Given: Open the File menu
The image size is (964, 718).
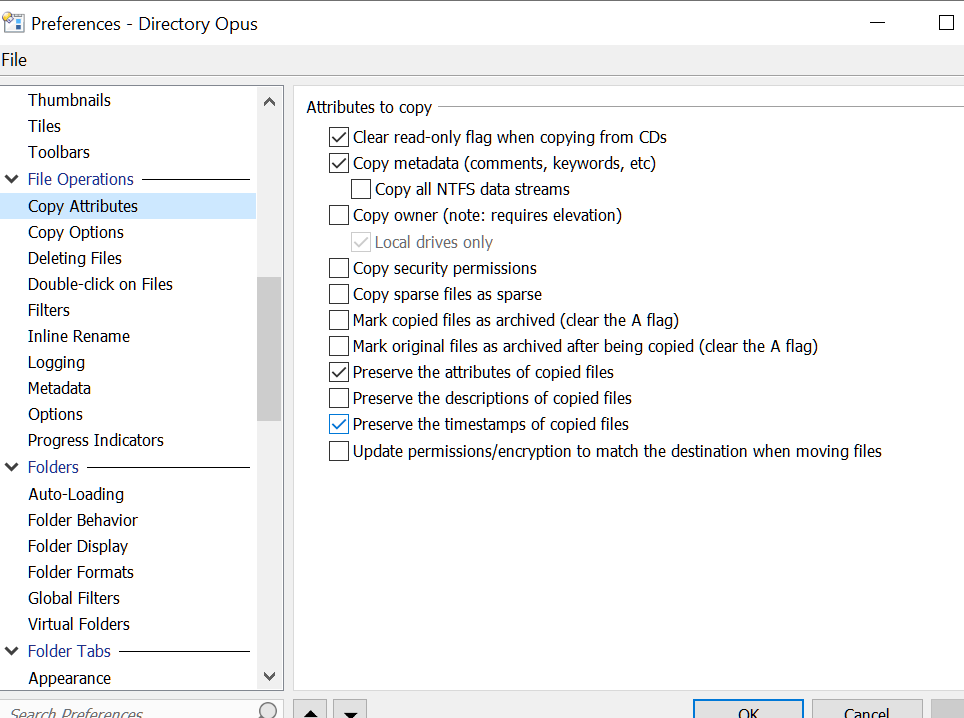Looking at the screenshot, I should click(14, 60).
